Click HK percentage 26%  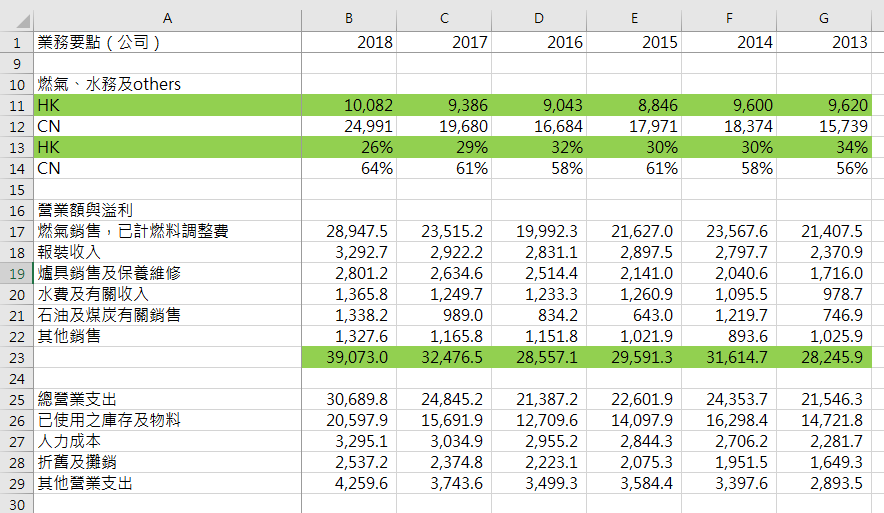[x=349, y=147]
